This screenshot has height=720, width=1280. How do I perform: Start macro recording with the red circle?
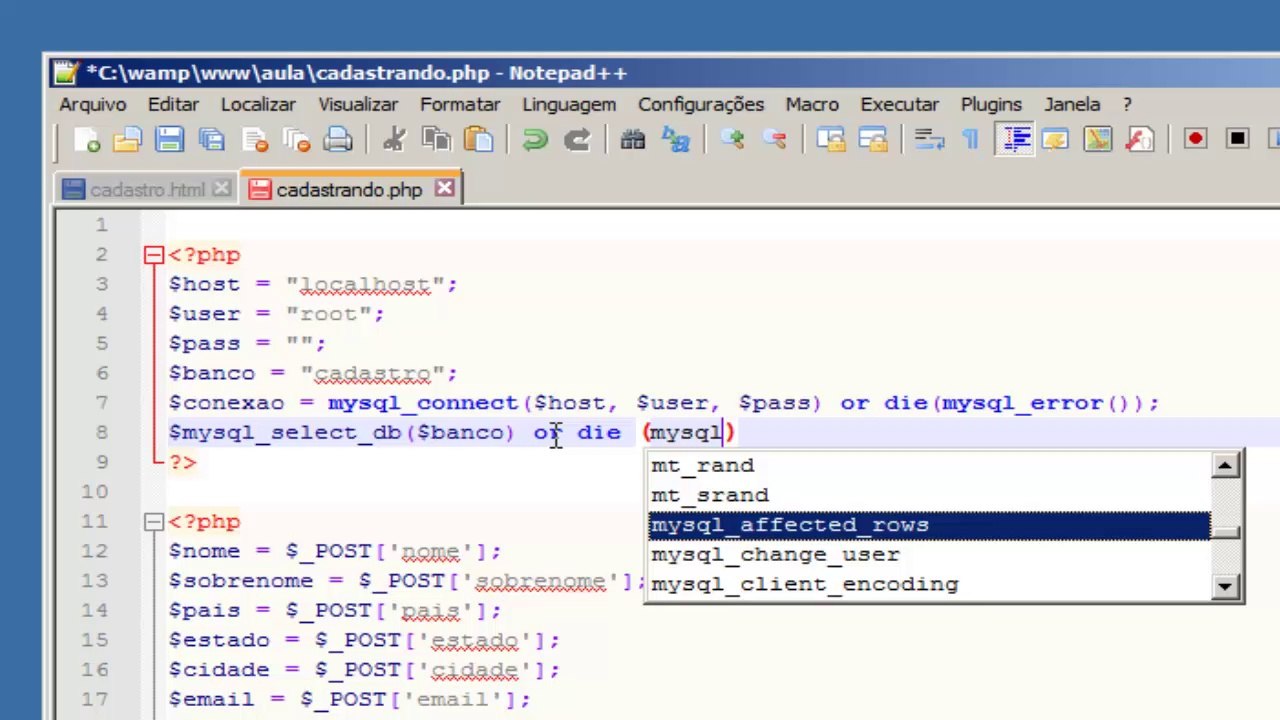click(1195, 139)
